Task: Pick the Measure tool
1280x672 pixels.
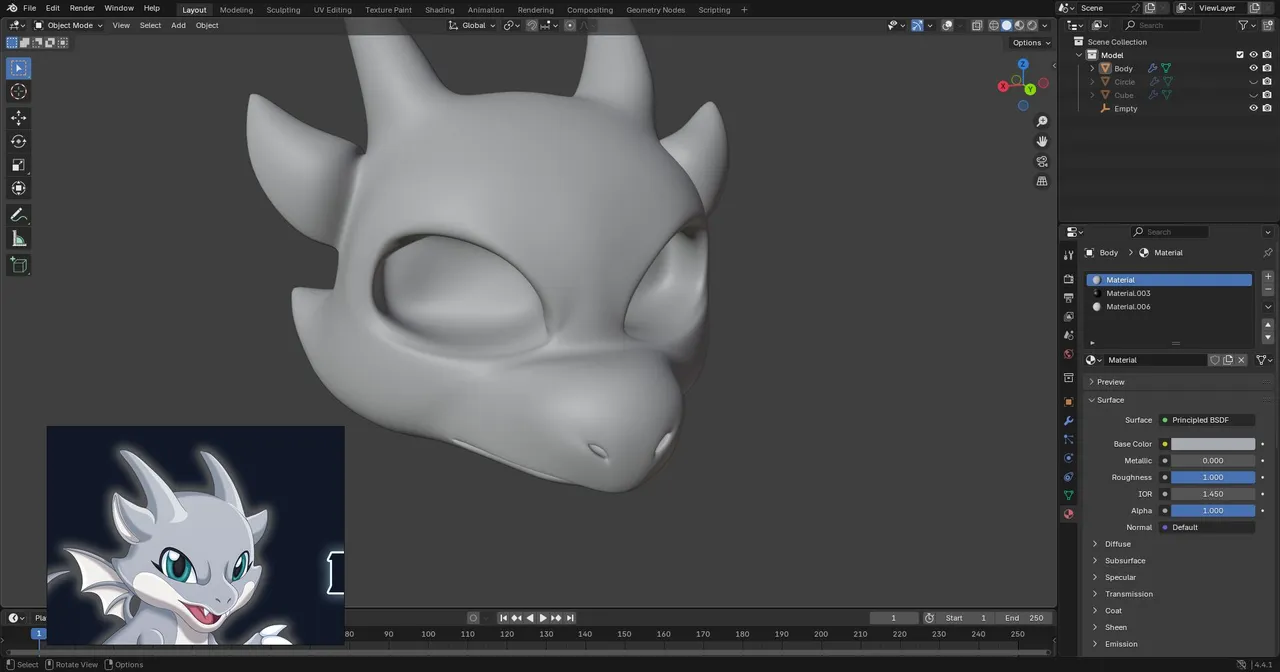Action: click(18, 238)
